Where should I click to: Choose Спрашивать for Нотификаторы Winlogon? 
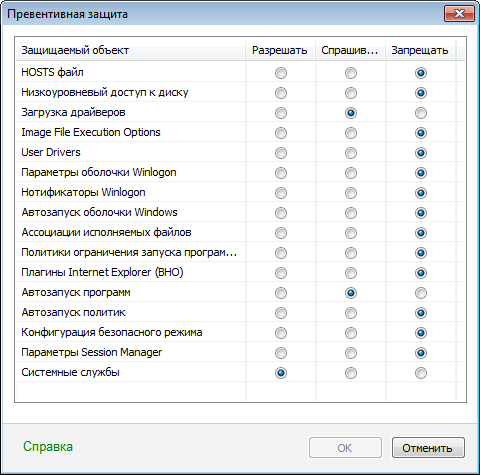(351, 193)
